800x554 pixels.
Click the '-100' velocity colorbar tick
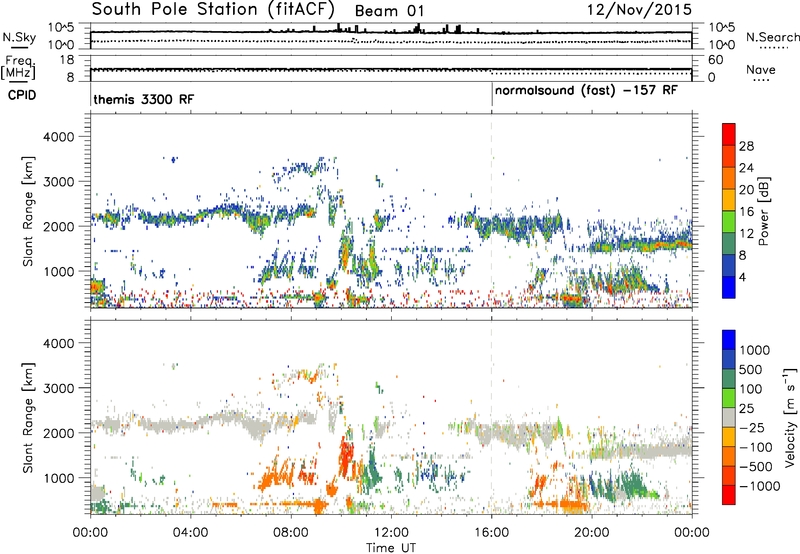(756, 447)
